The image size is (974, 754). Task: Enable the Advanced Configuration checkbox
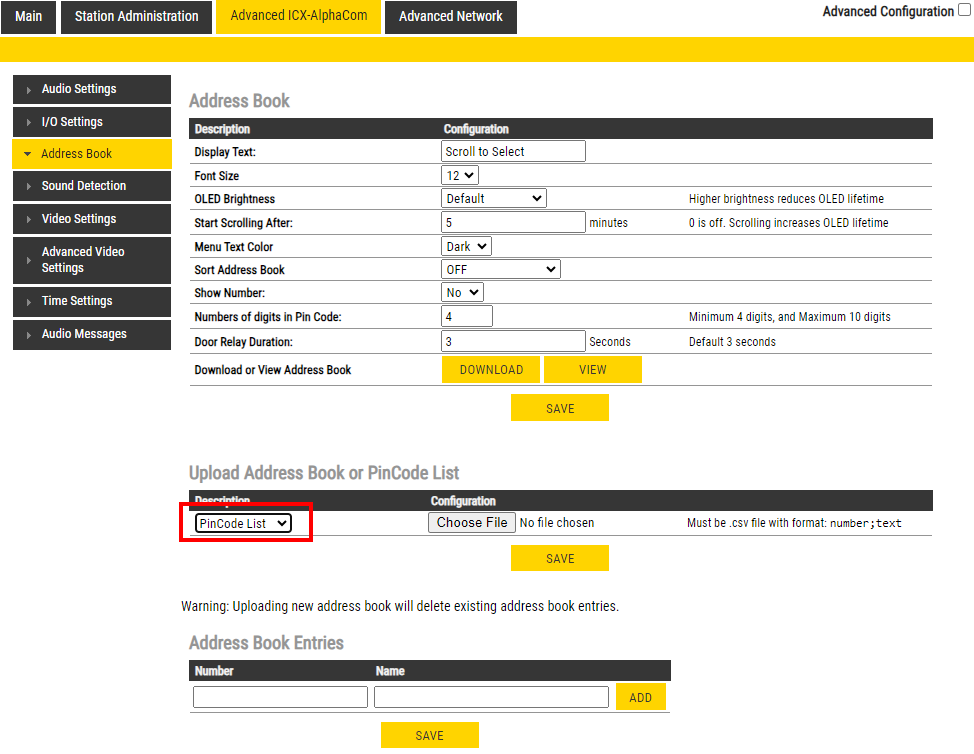964,11
